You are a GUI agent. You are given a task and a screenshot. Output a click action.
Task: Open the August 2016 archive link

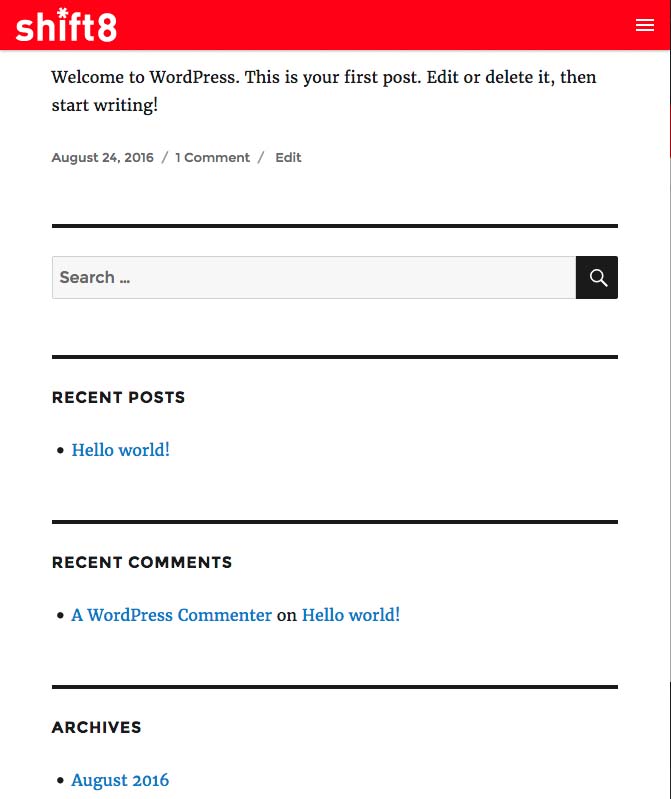(120, 780)
